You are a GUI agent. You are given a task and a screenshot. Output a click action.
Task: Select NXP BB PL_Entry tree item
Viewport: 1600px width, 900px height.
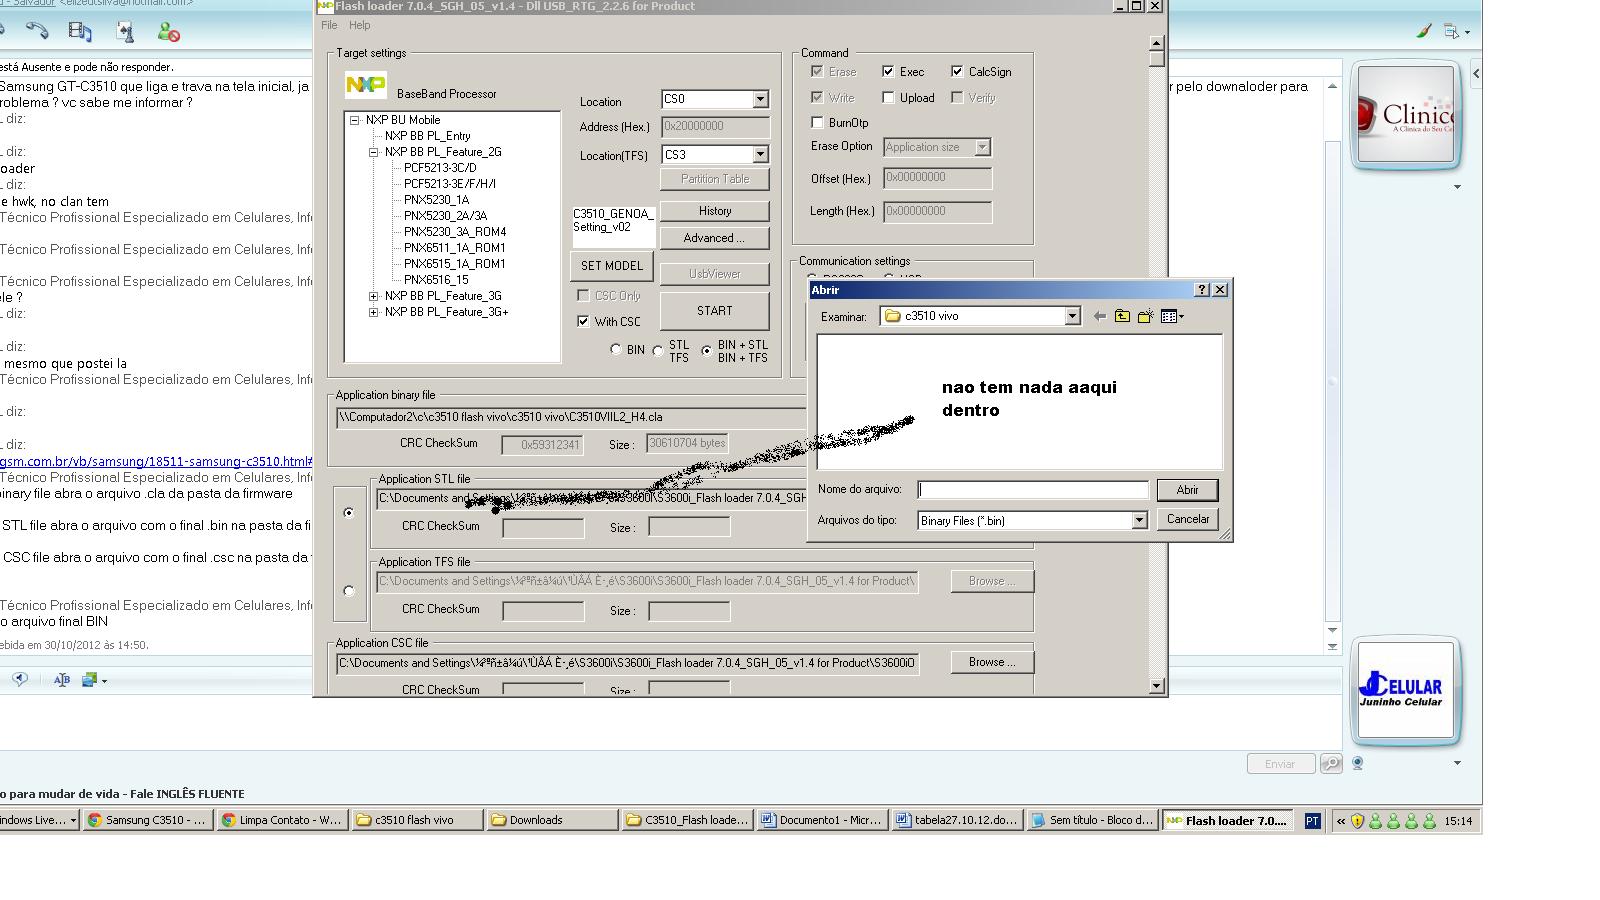click(x=427, y=136)
